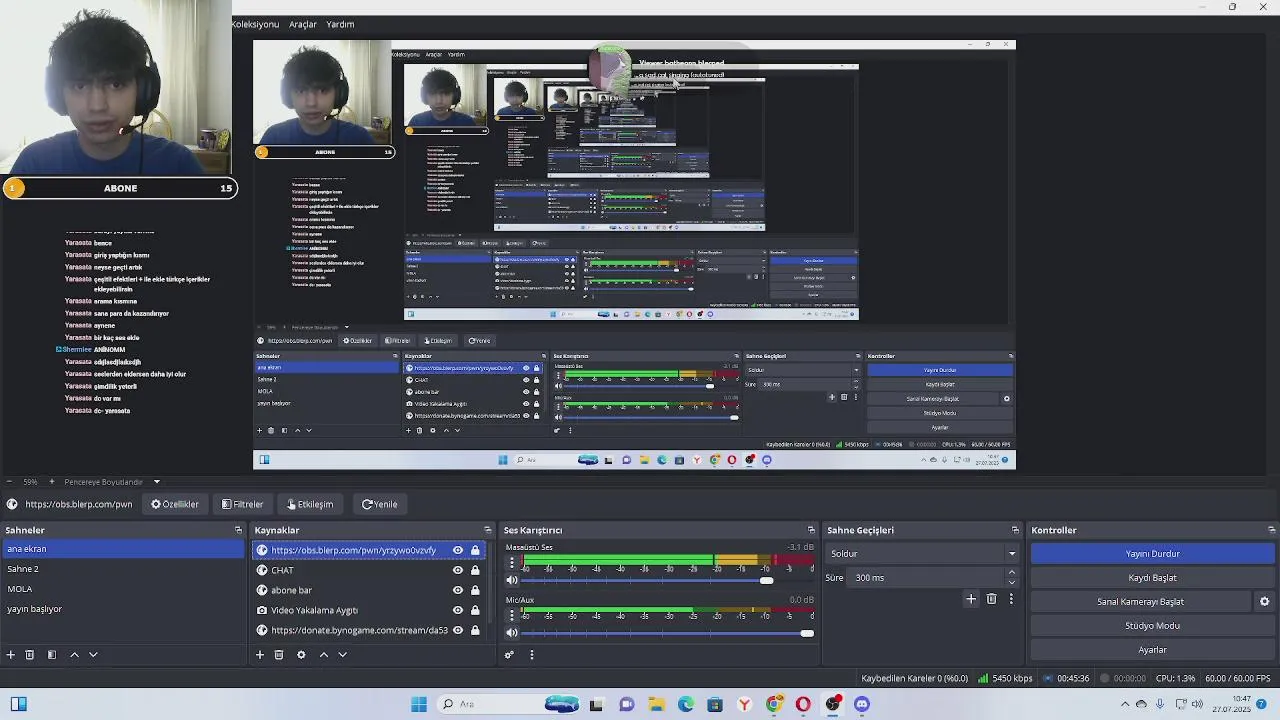Open virtual camera settings with the gear icon

coord(1264,602)
